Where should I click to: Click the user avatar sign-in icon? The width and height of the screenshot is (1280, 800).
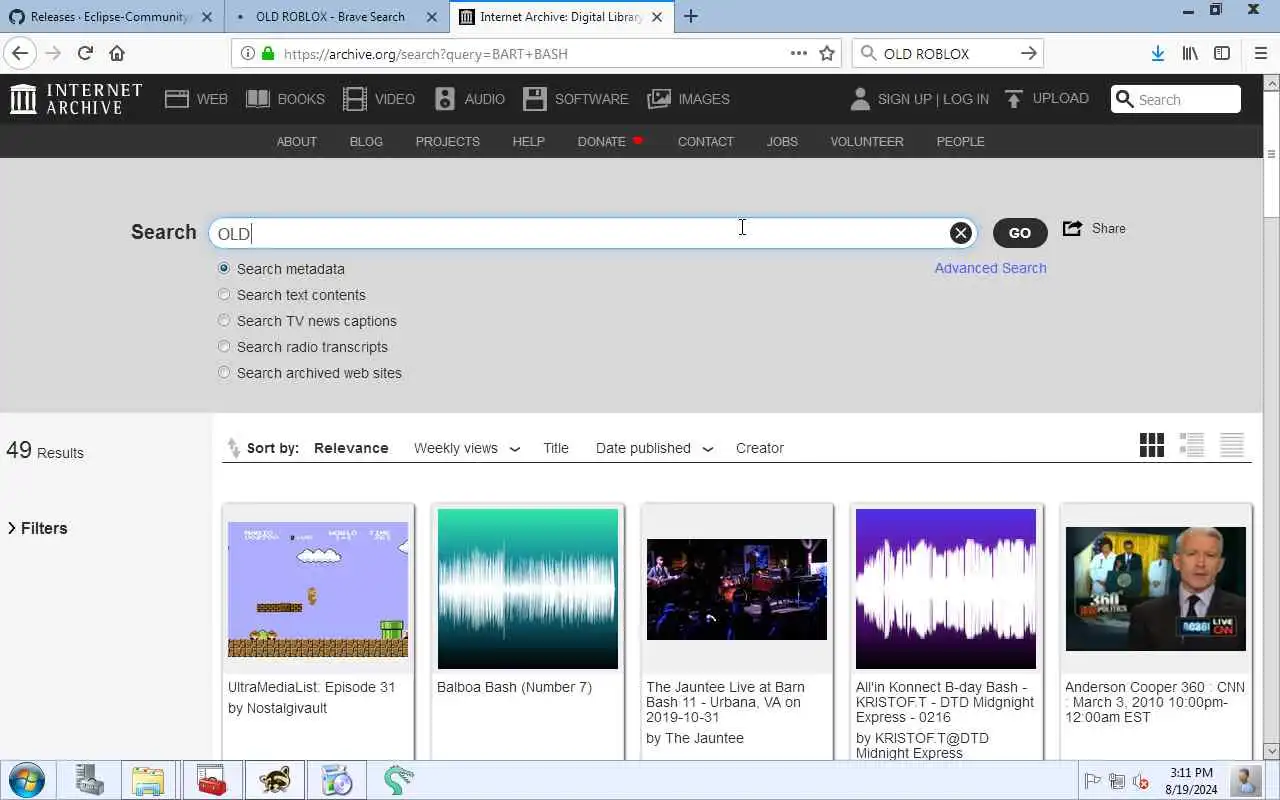(x=860, y=99)
